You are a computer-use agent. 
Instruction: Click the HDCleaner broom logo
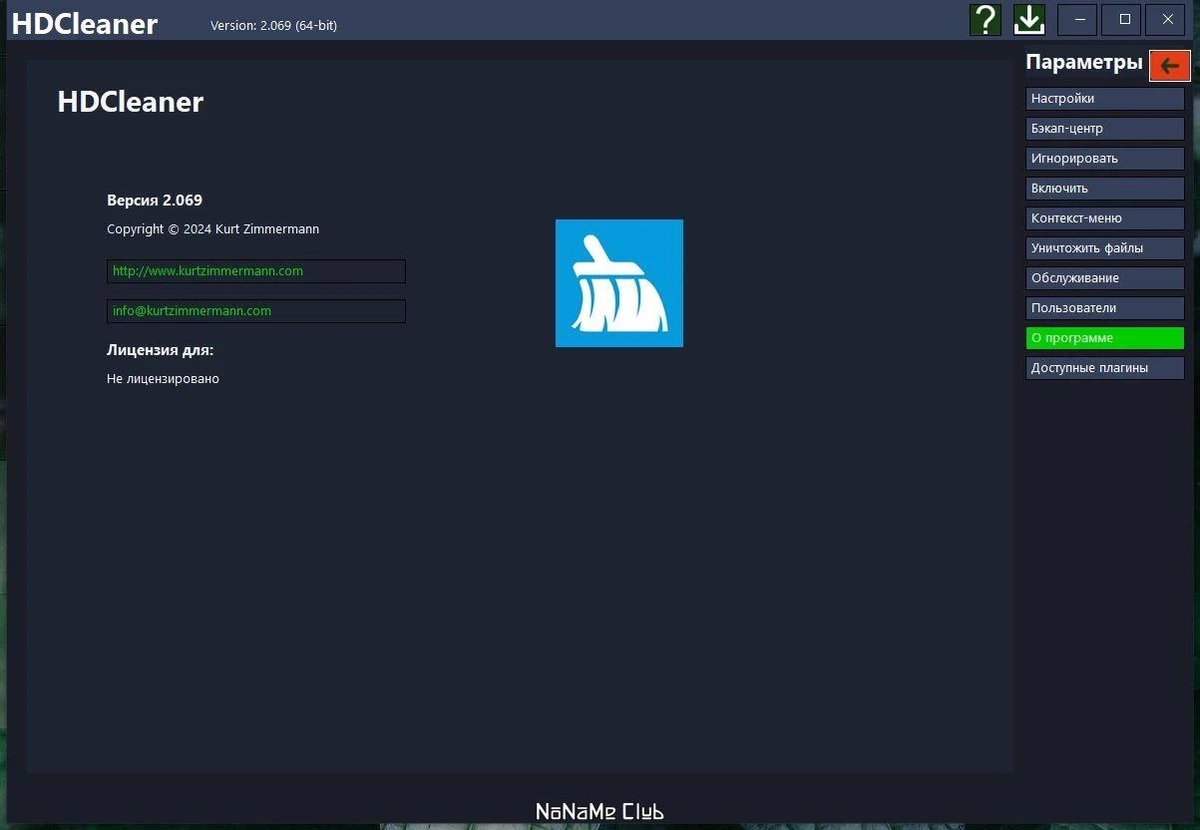click(619, 283)
